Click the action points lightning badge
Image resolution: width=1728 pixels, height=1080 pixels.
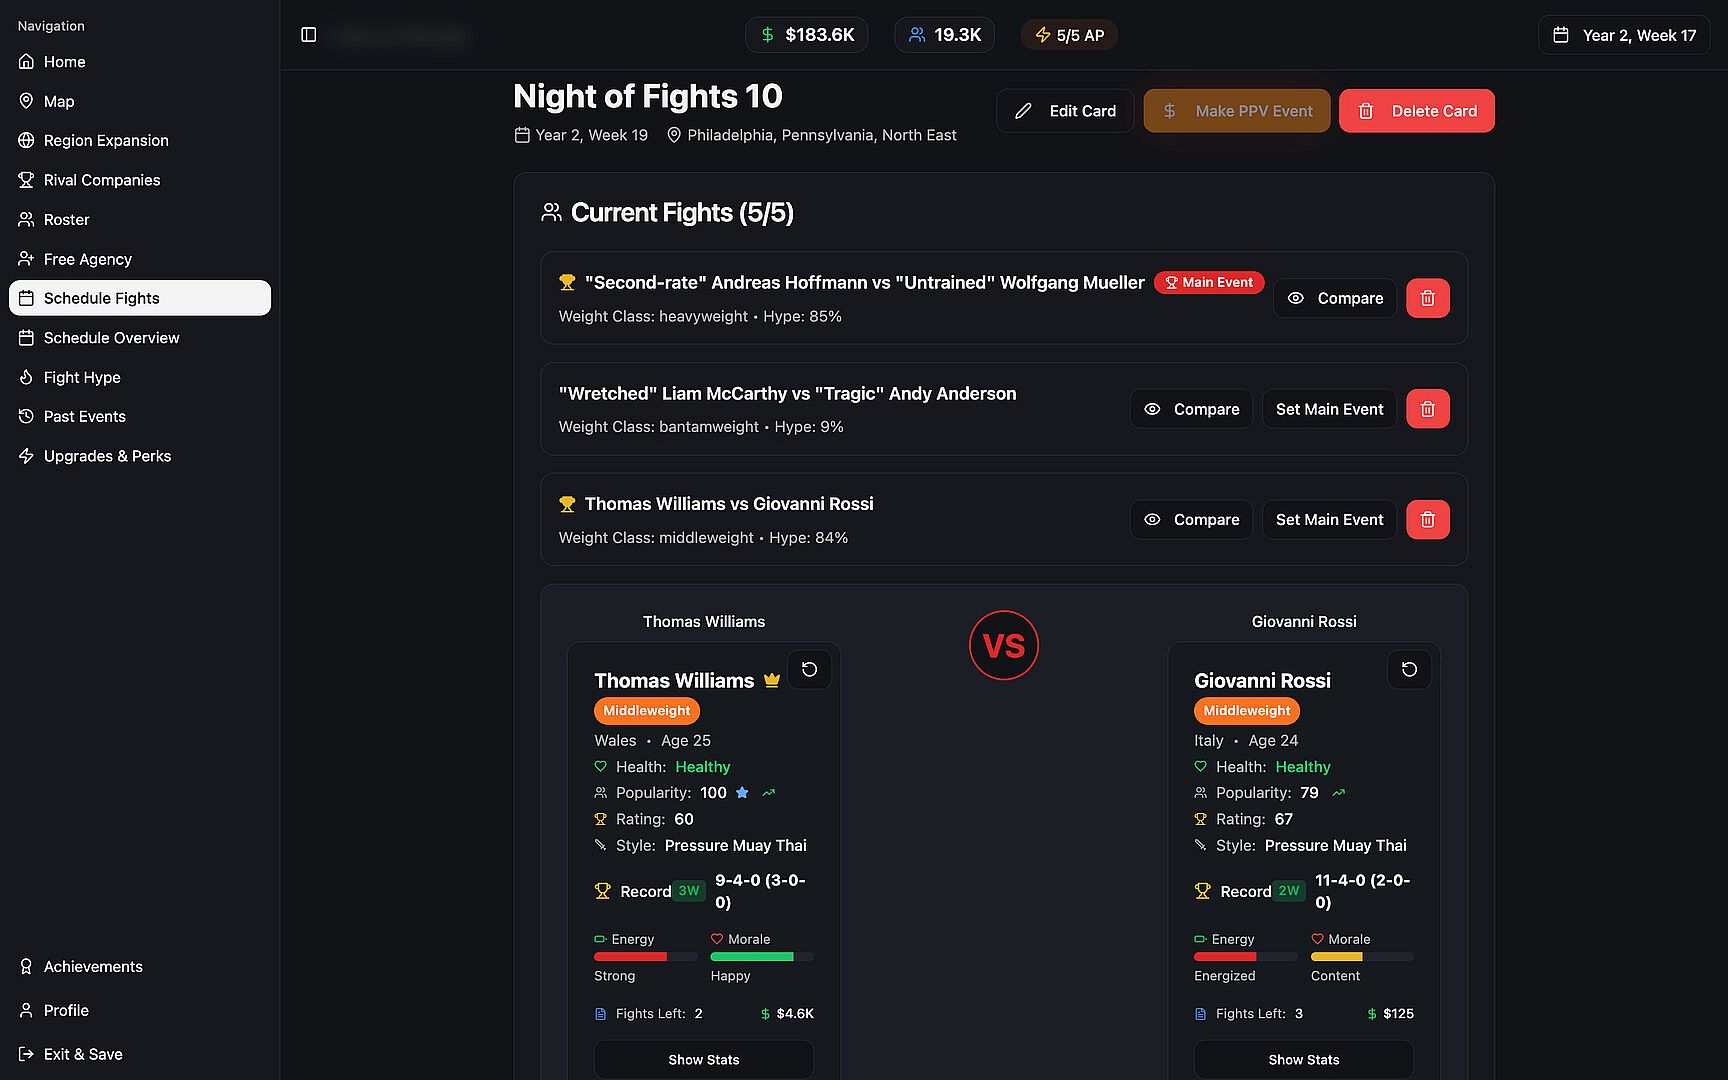(x=1069, y=35)
